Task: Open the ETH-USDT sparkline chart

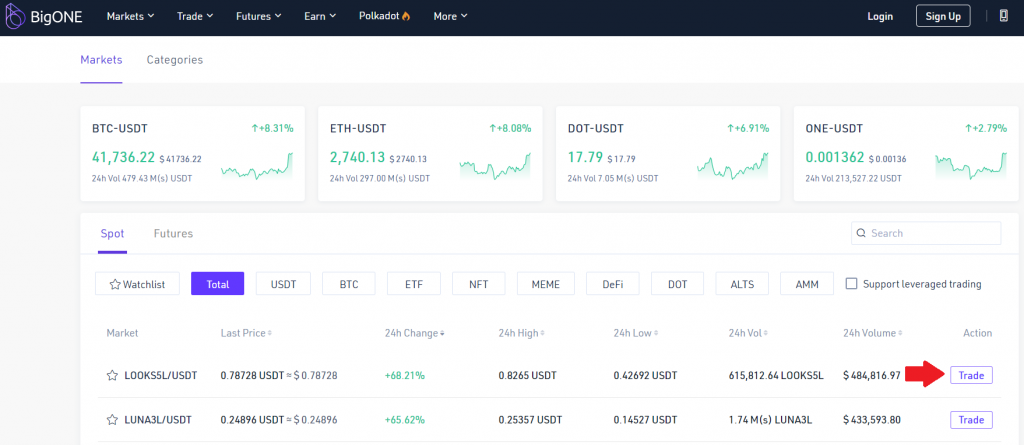Action: pos(495,166)
